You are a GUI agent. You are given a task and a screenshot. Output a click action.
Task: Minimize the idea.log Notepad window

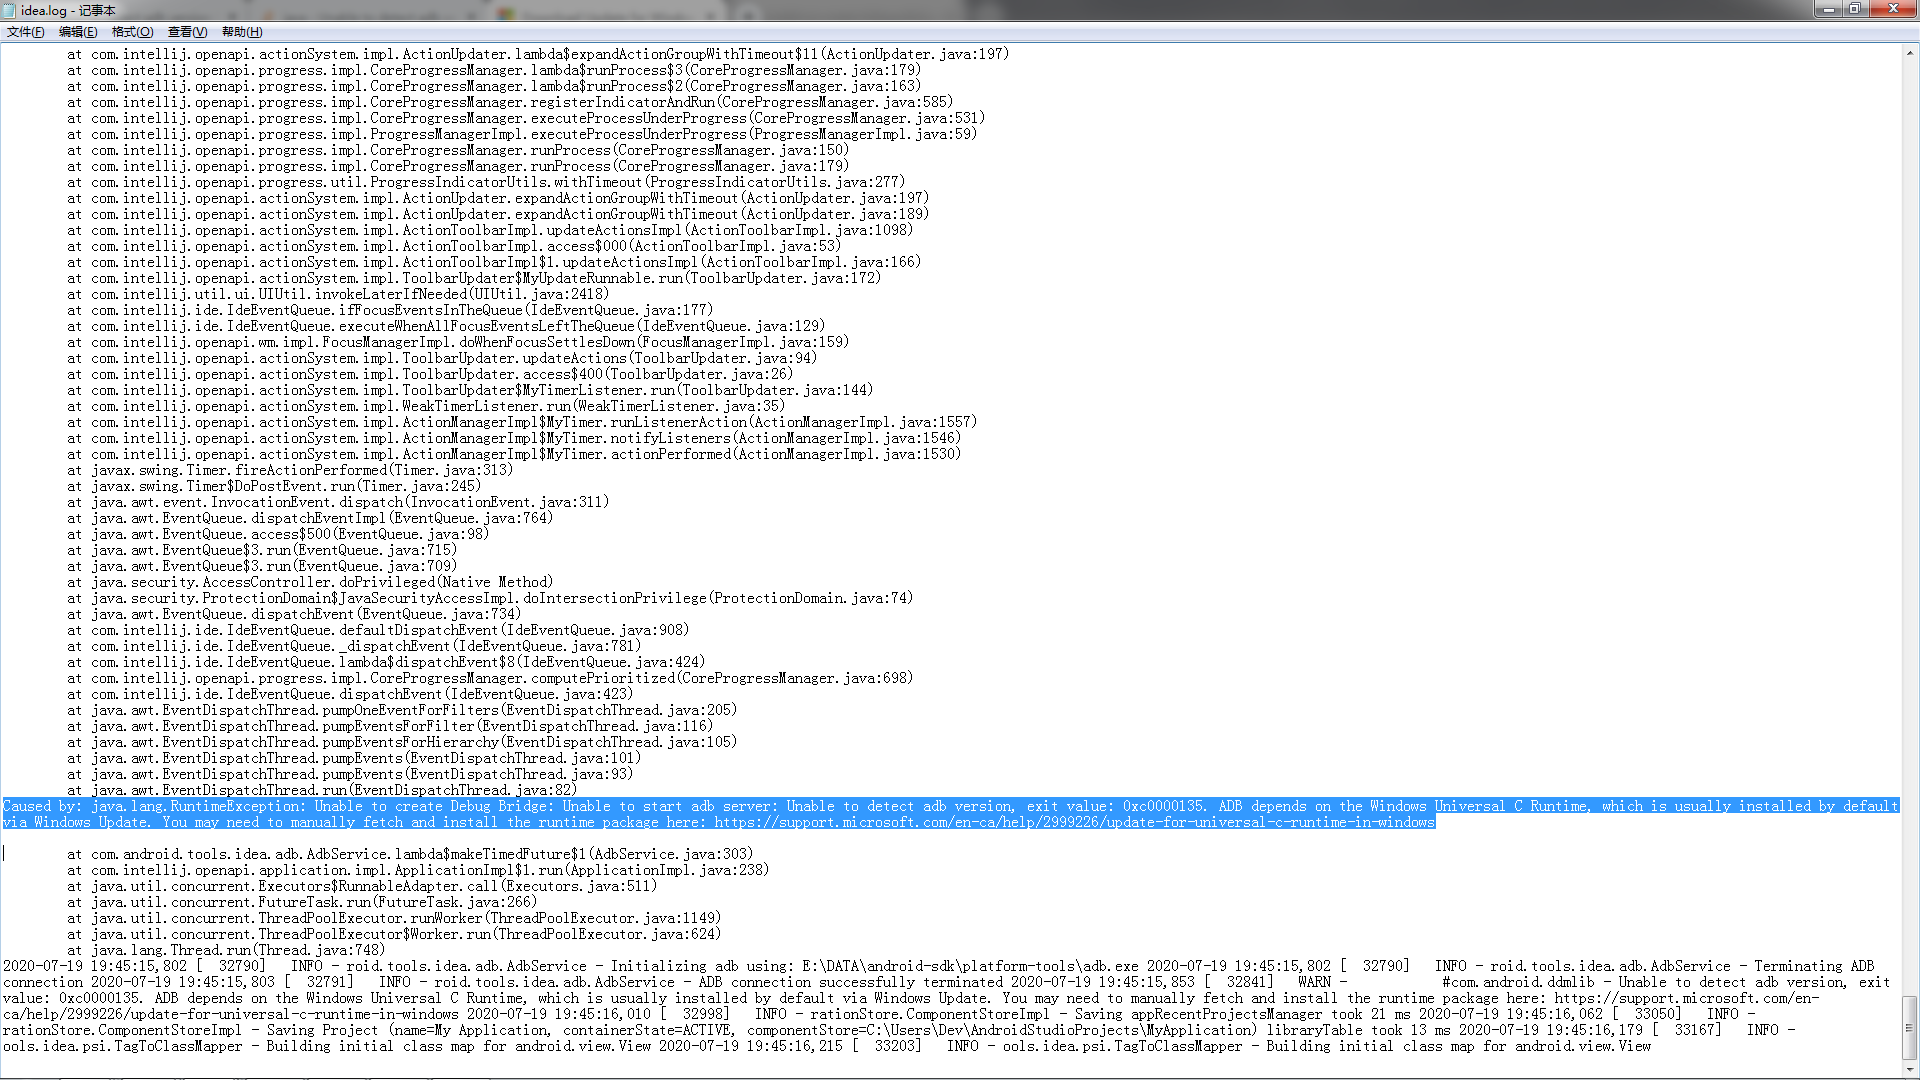coord(1829,9)
